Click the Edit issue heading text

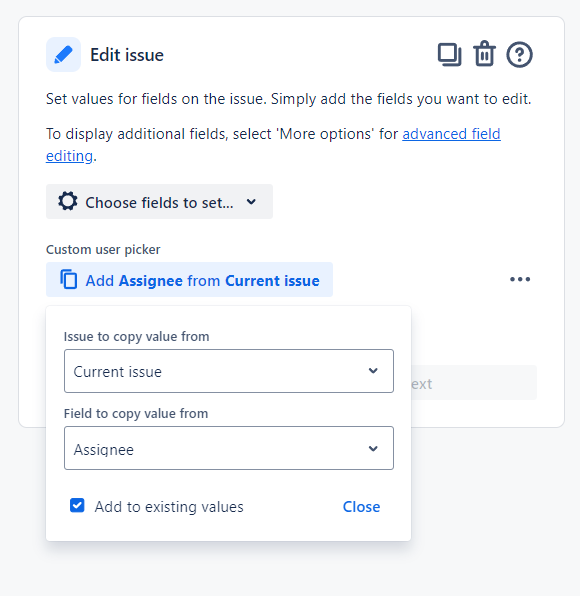point(127,55)
